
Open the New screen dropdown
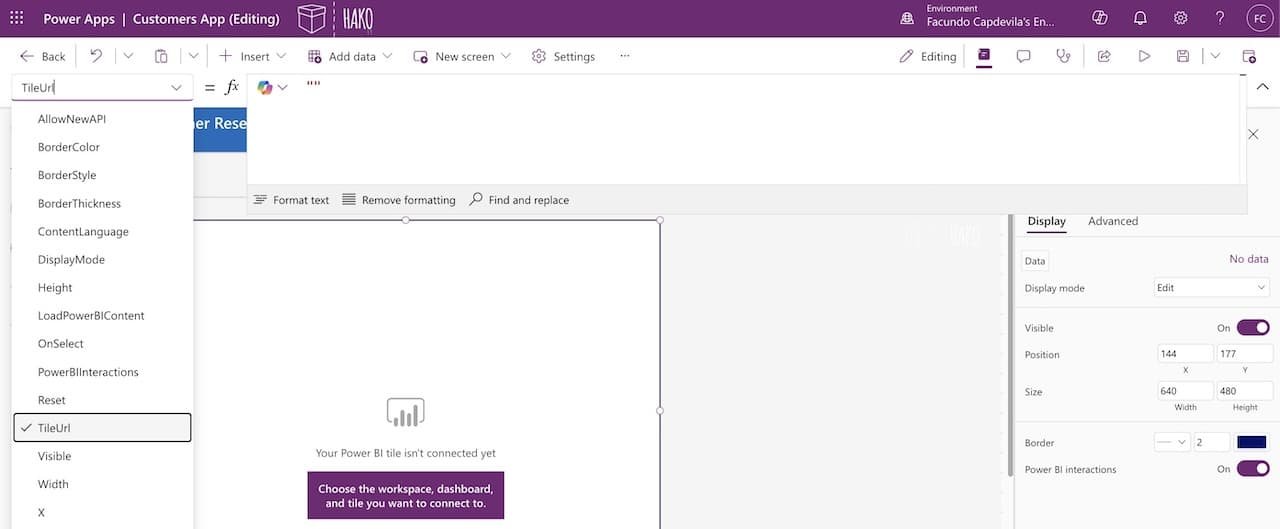(x=462, y=56)
